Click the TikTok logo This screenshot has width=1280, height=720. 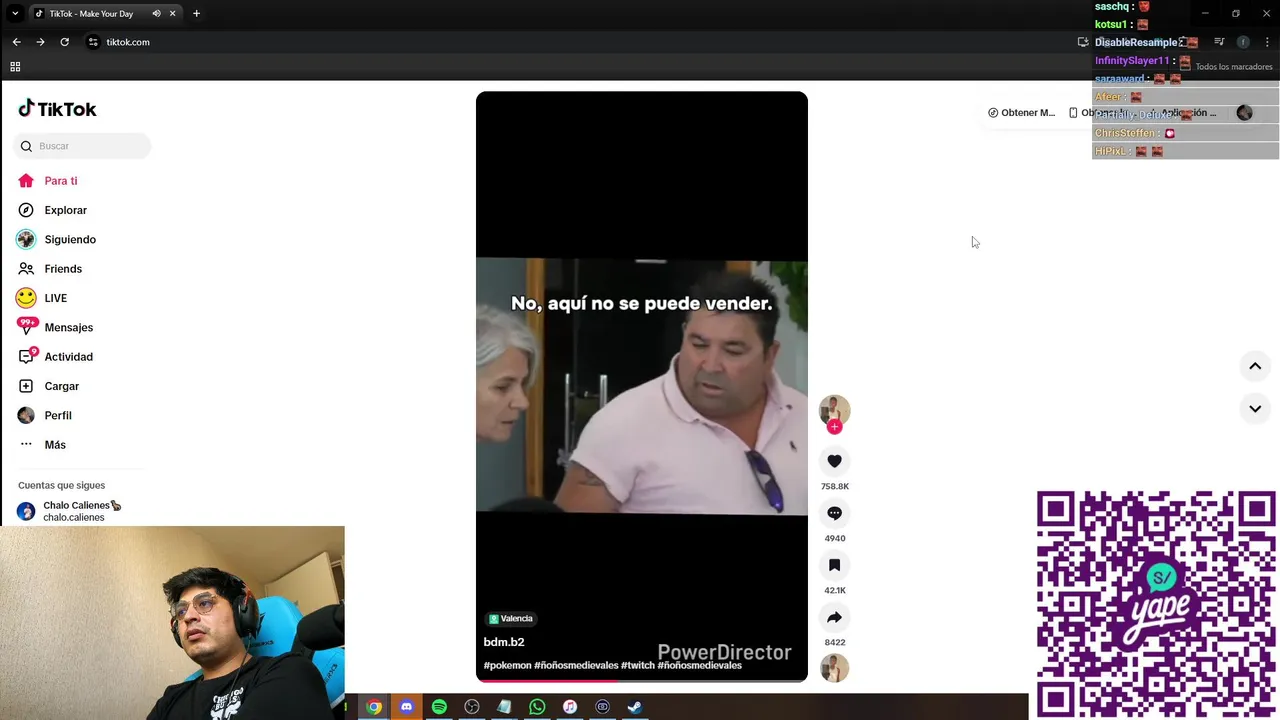click(57, 109)
